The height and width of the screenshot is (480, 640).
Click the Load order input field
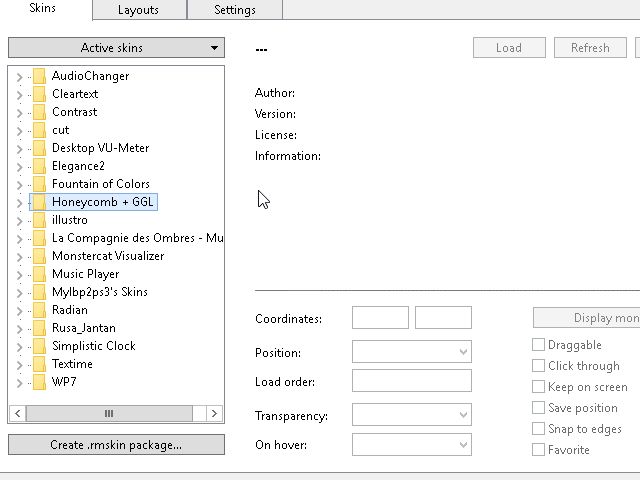[411, 381]
